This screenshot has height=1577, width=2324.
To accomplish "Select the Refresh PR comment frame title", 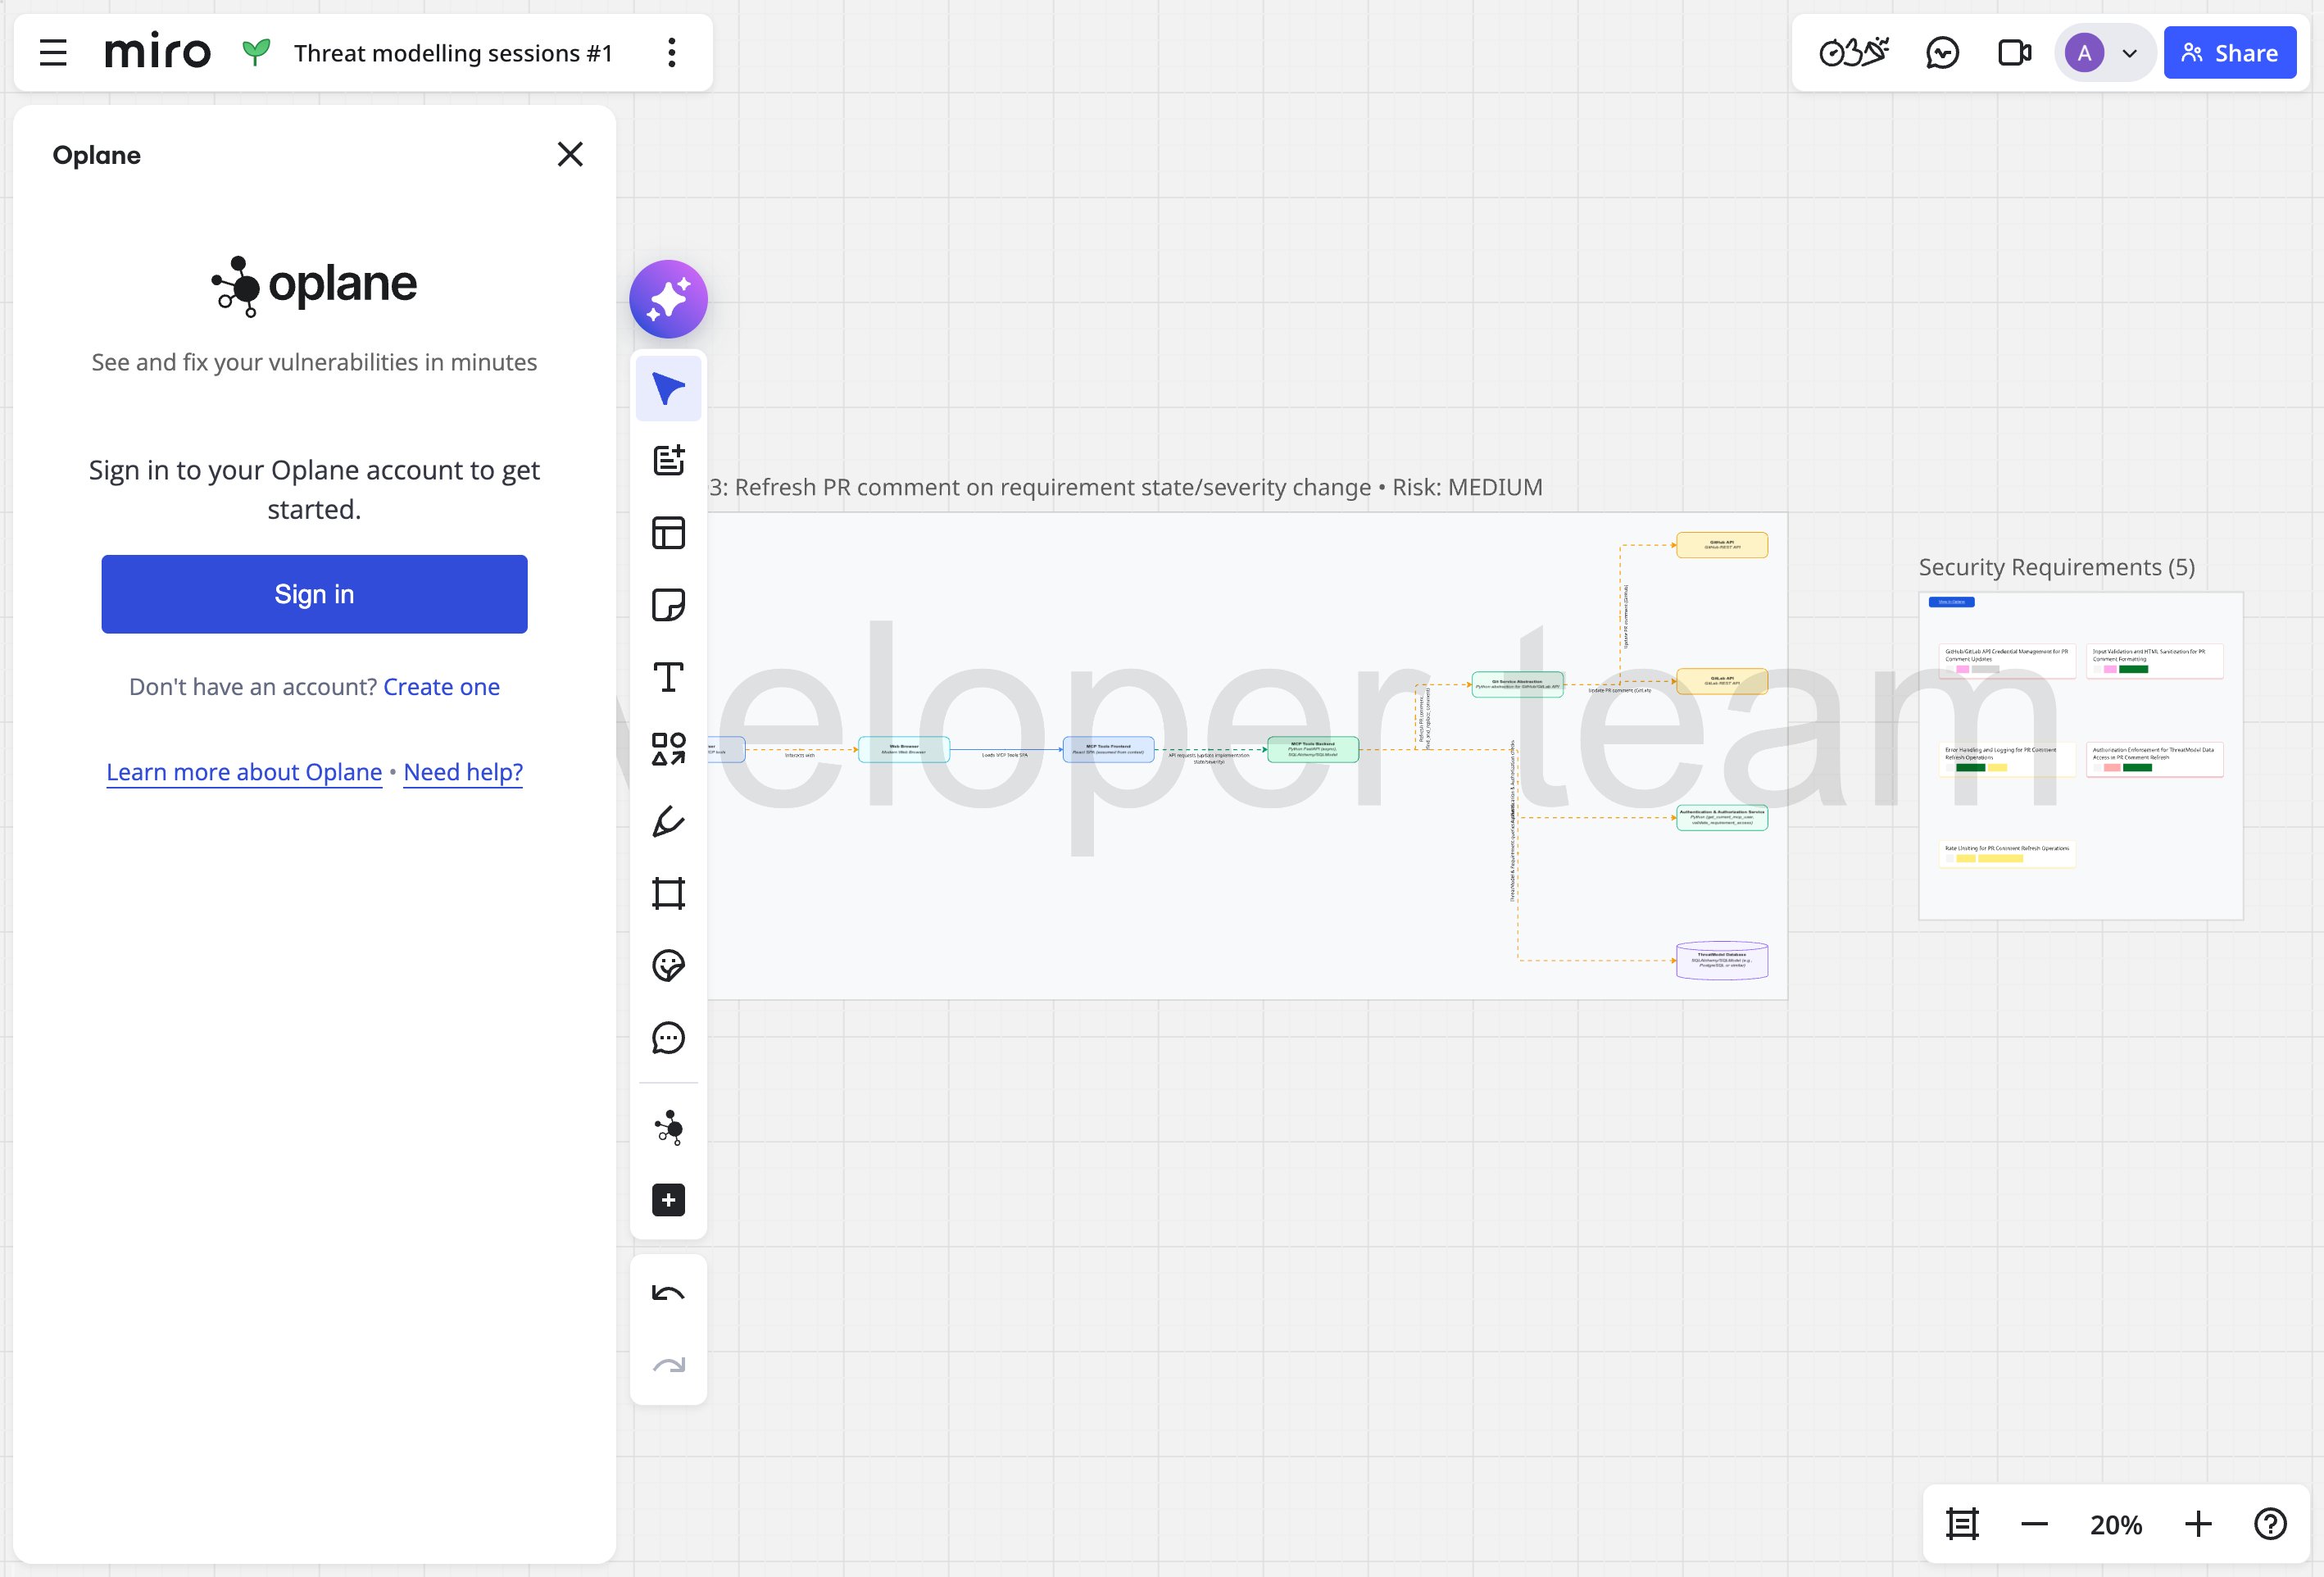I will coord(1126,487).
